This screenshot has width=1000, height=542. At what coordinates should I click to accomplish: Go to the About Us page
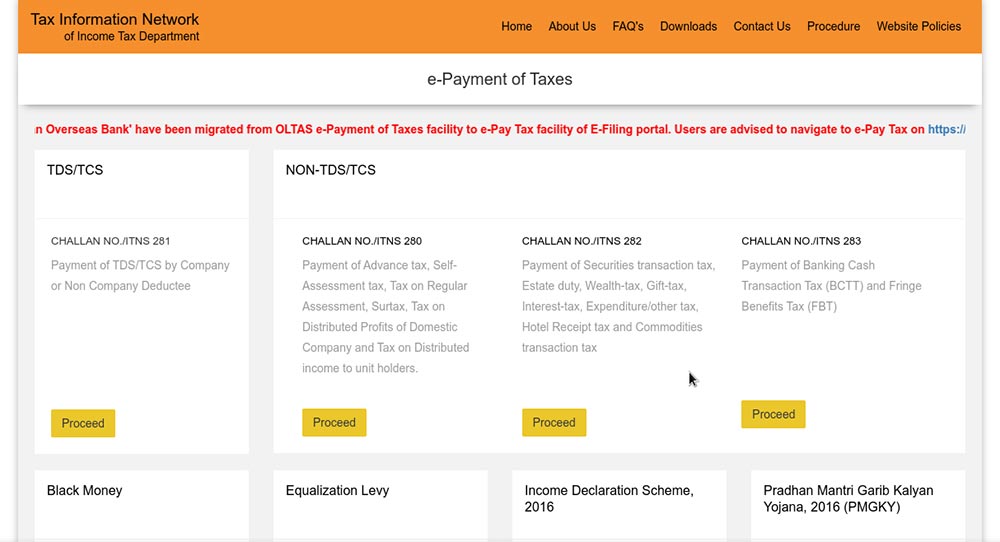[x=572, y=26]
